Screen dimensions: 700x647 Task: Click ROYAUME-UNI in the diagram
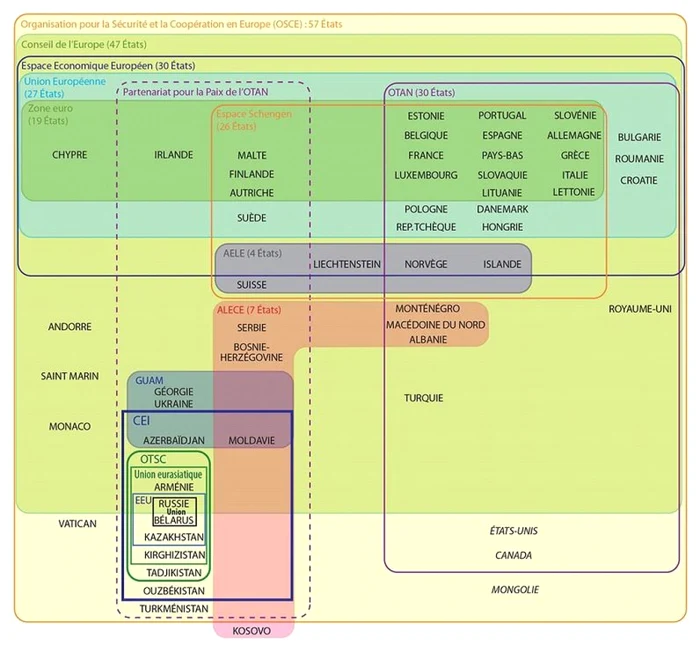[640, 309]
